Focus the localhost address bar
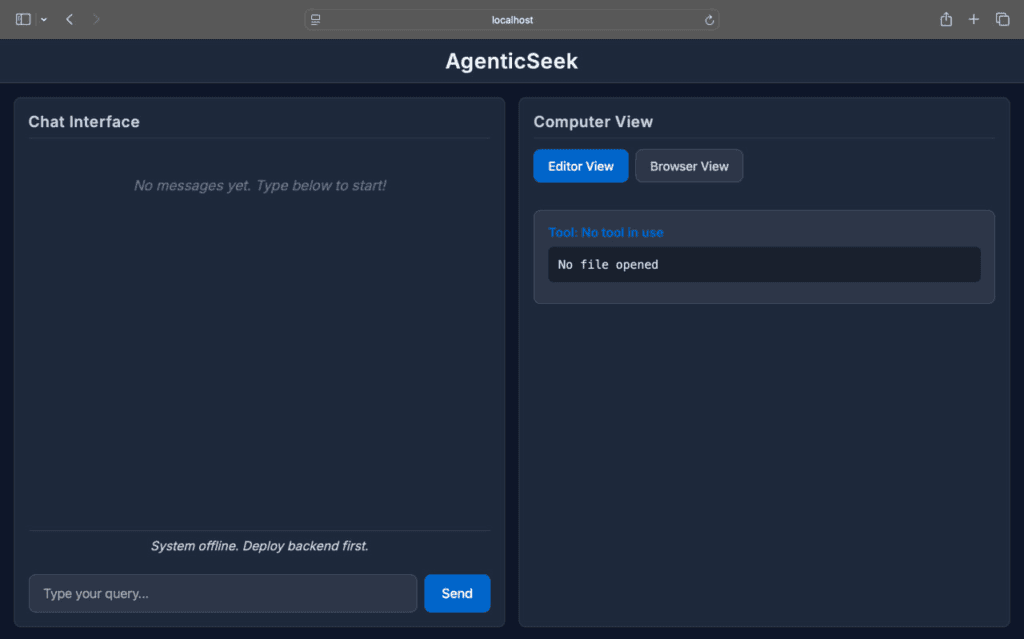This screenshot has height=639, width=1024. click(x=512, y=20)
